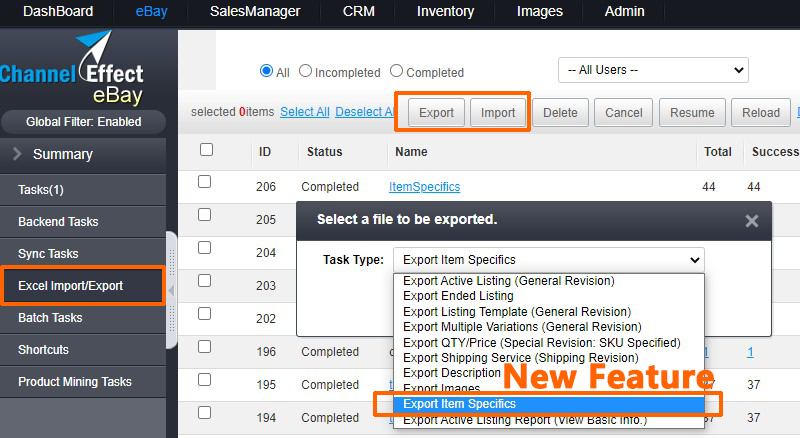This screenshot has height=438, width=800.
Task: Click the Global Filter: Enabled button
Action: point(84,122)
